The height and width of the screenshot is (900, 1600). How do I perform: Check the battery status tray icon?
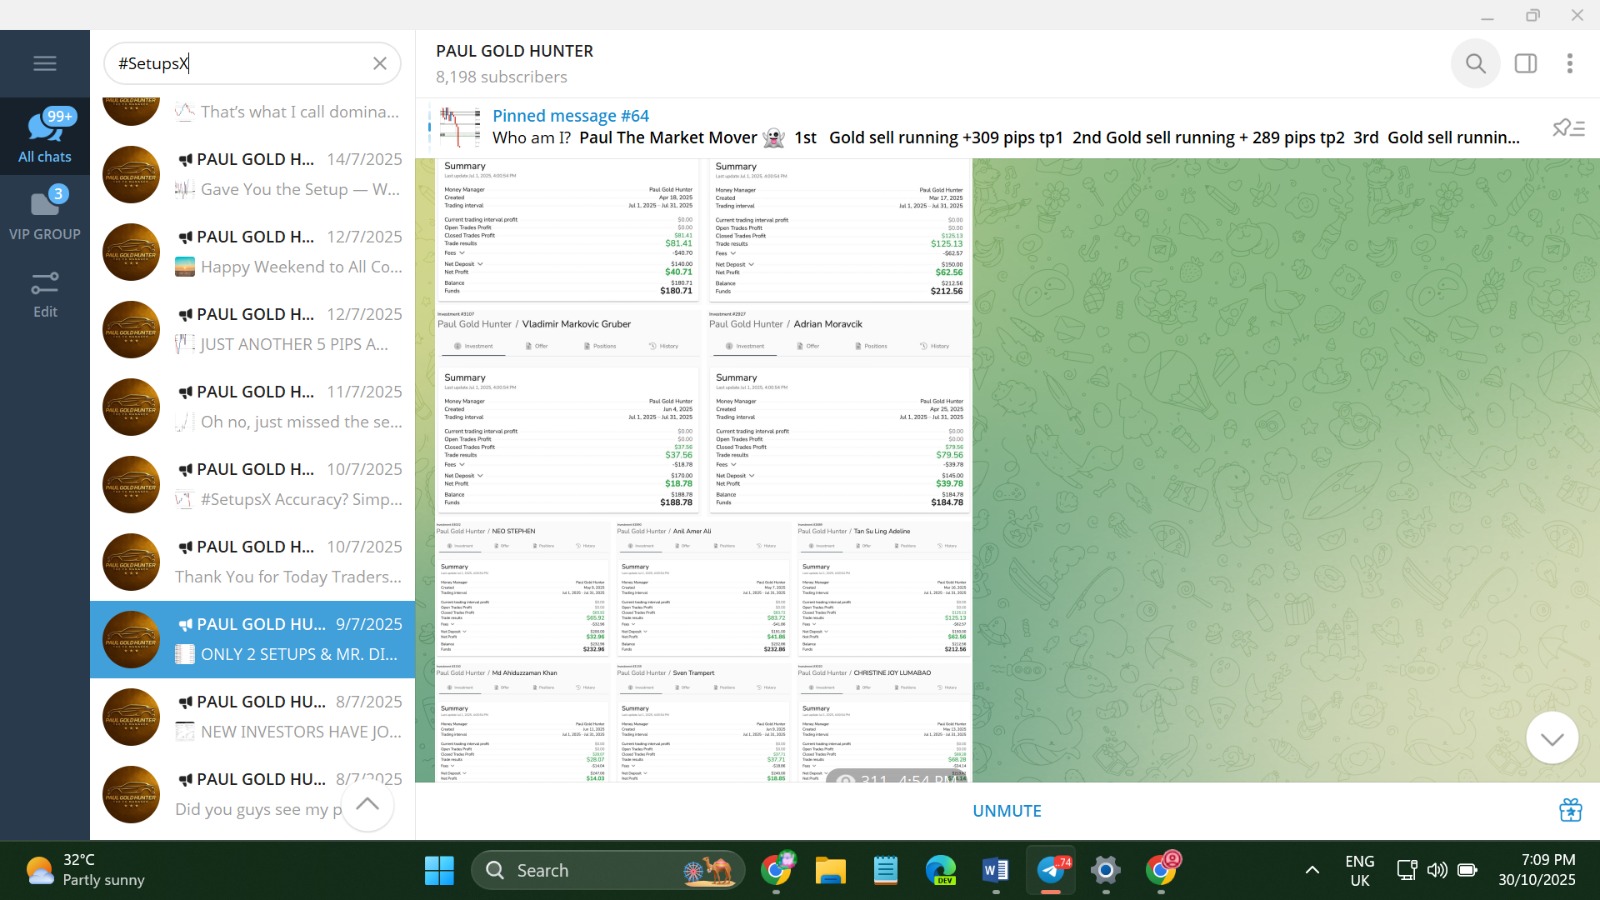coord(1467,870)
